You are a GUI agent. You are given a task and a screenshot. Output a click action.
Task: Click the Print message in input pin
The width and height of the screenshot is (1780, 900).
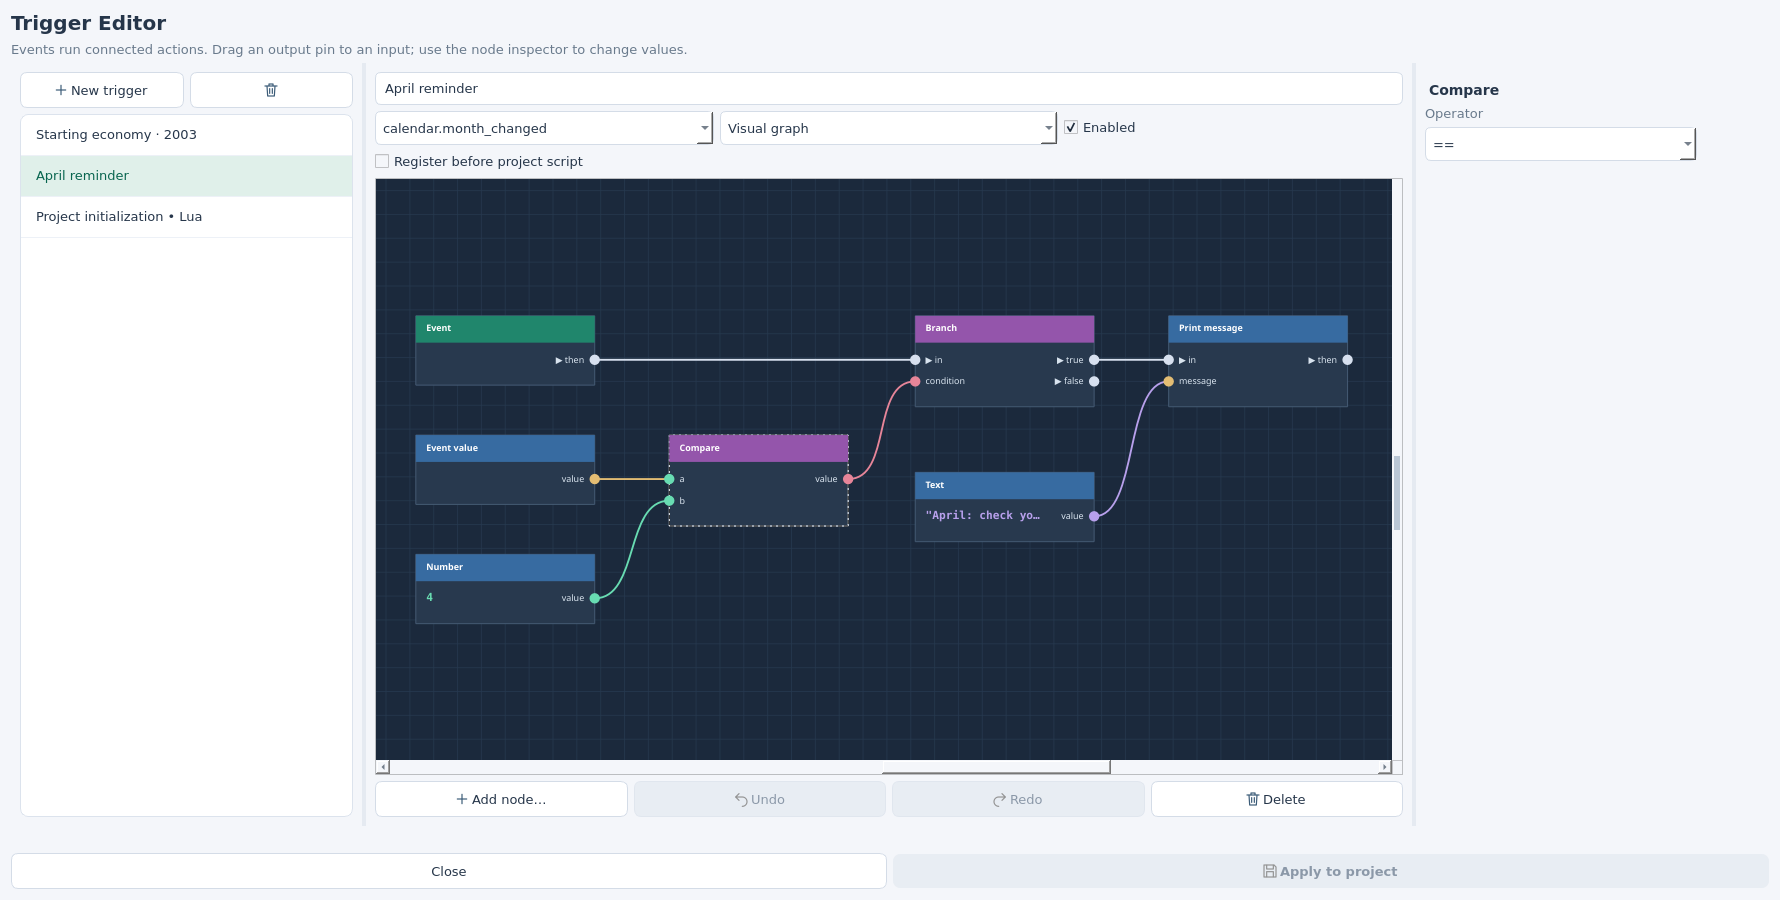tap(1169, 360)
